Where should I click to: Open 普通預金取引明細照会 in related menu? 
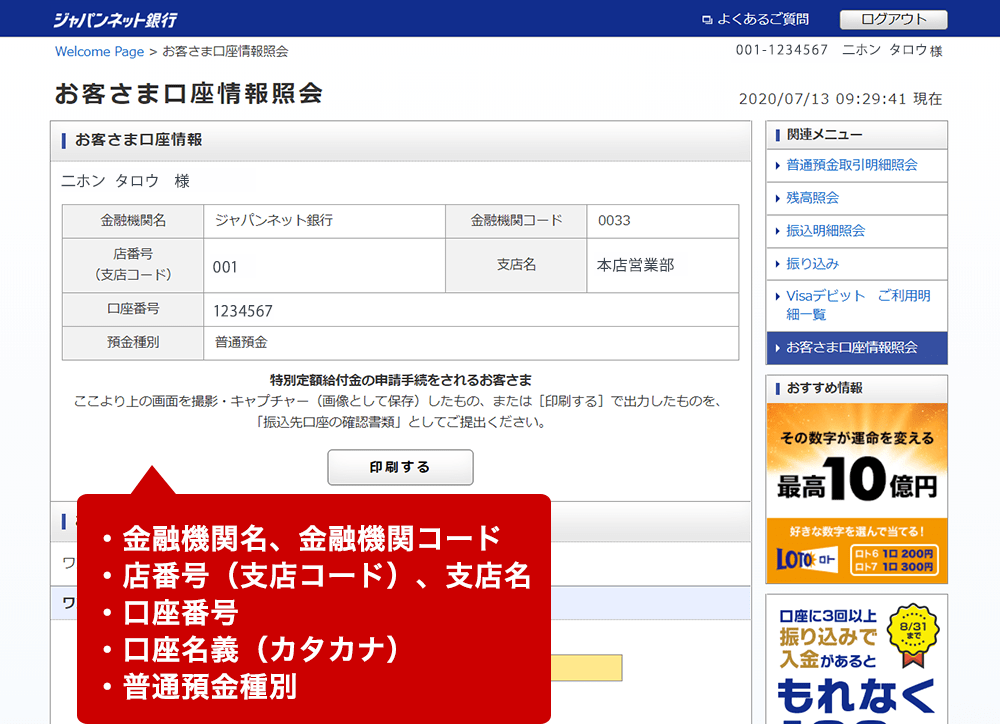[851, 165]
